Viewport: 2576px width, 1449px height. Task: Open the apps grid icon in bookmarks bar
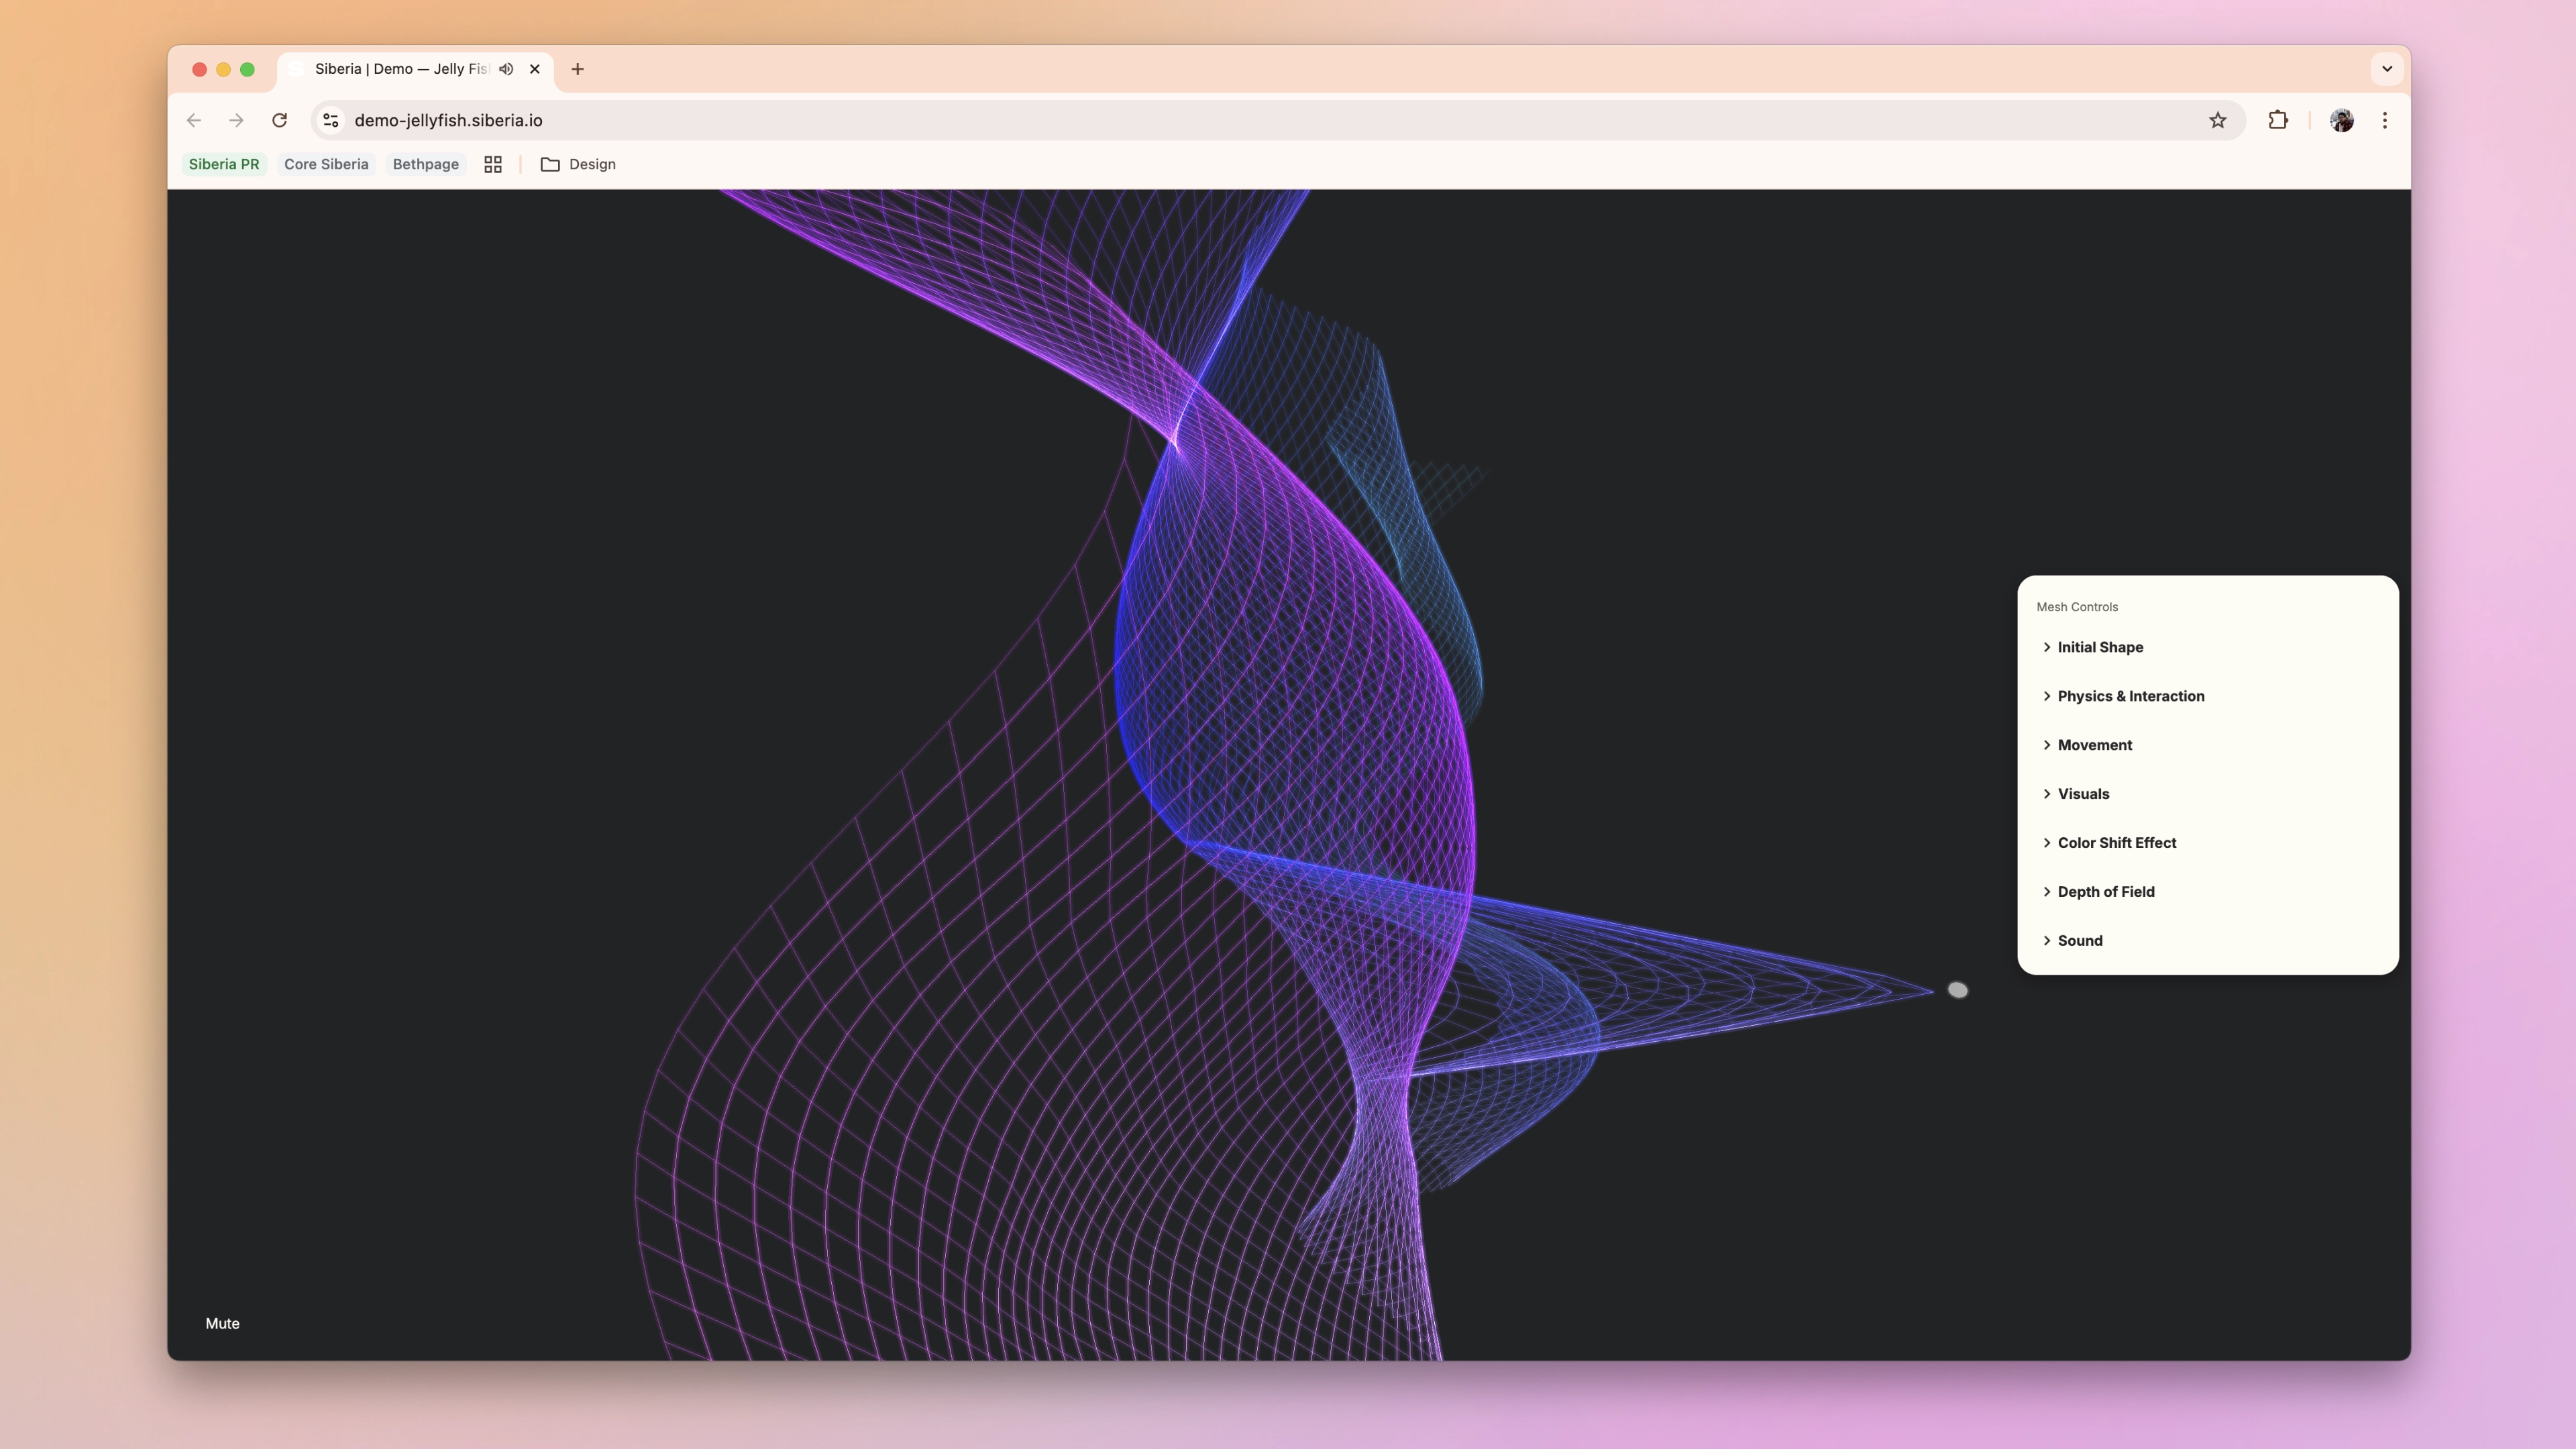click(493, 164)
